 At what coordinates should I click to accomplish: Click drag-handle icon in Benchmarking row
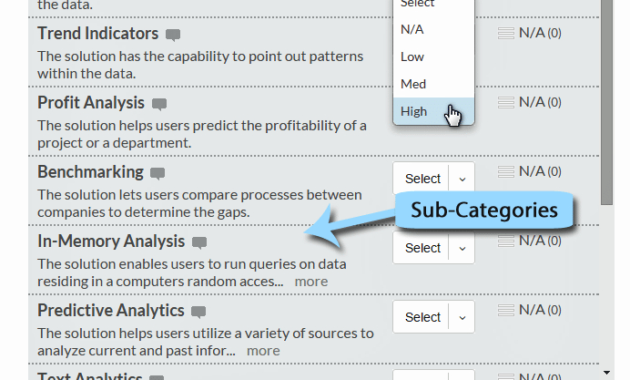(x=506, y=172)
